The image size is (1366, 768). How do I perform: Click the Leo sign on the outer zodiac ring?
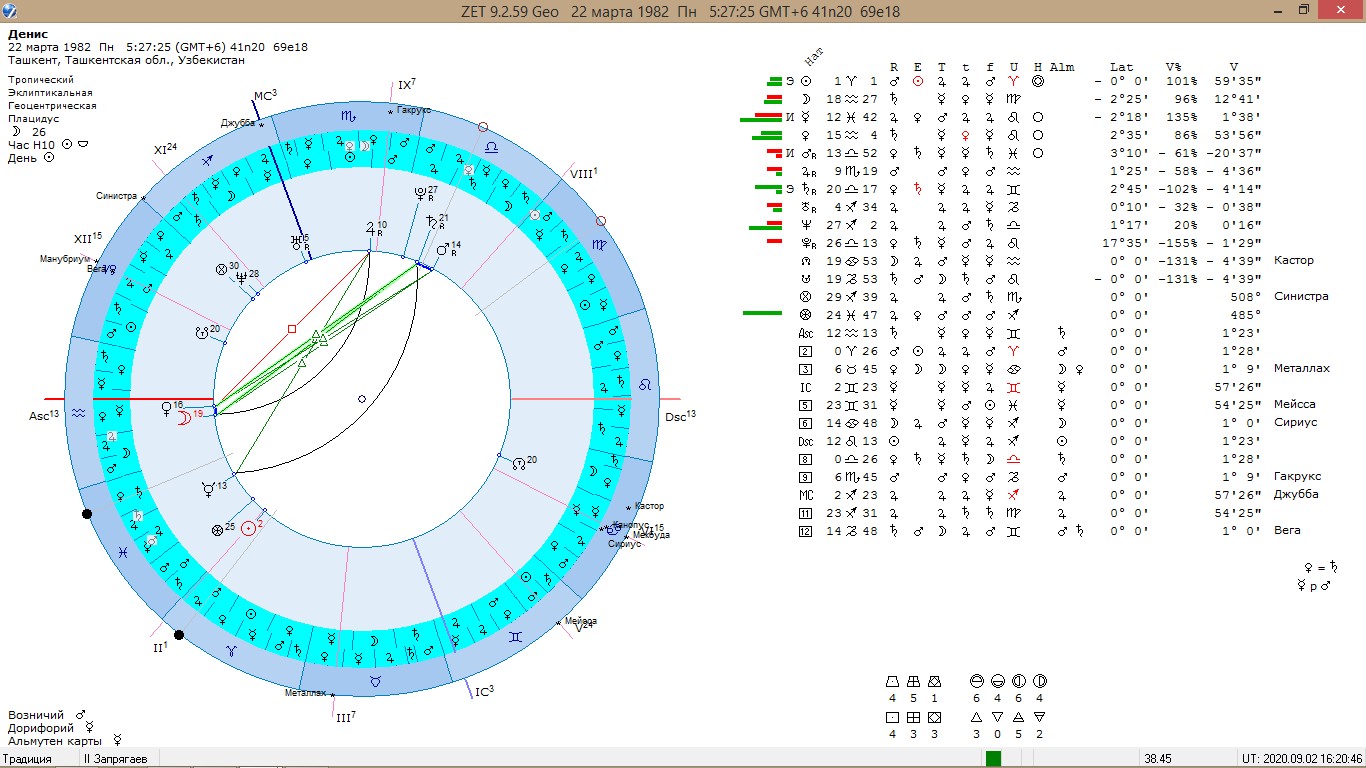[x=646, y=384]
